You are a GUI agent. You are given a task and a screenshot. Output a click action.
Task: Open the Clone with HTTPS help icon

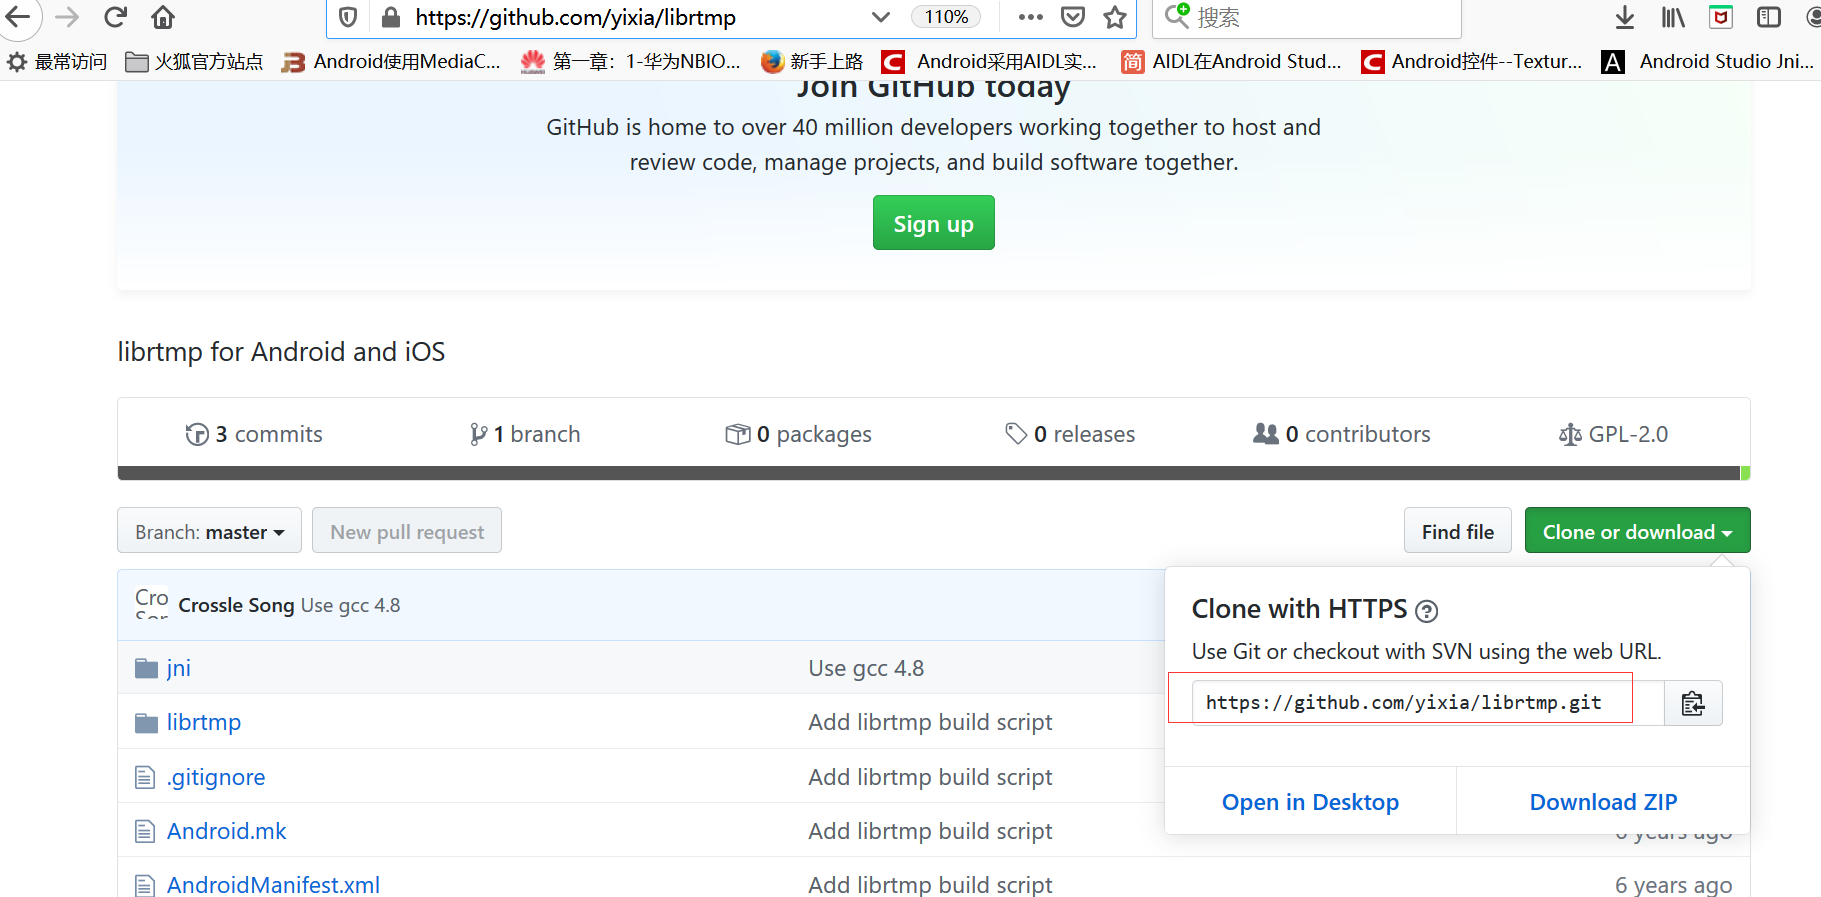tap(1426, 611)
